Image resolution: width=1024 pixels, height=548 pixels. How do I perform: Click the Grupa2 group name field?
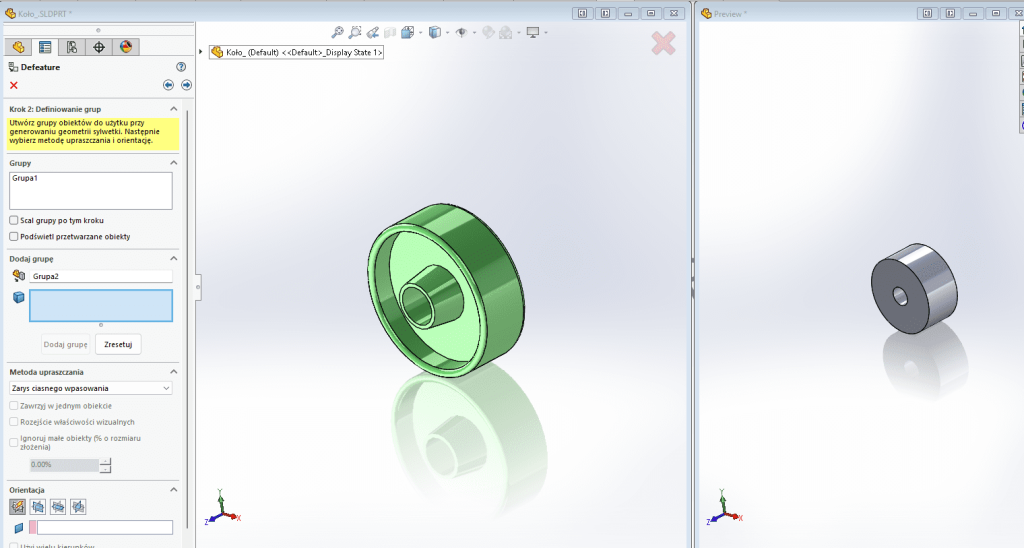(x=100, y=276)
